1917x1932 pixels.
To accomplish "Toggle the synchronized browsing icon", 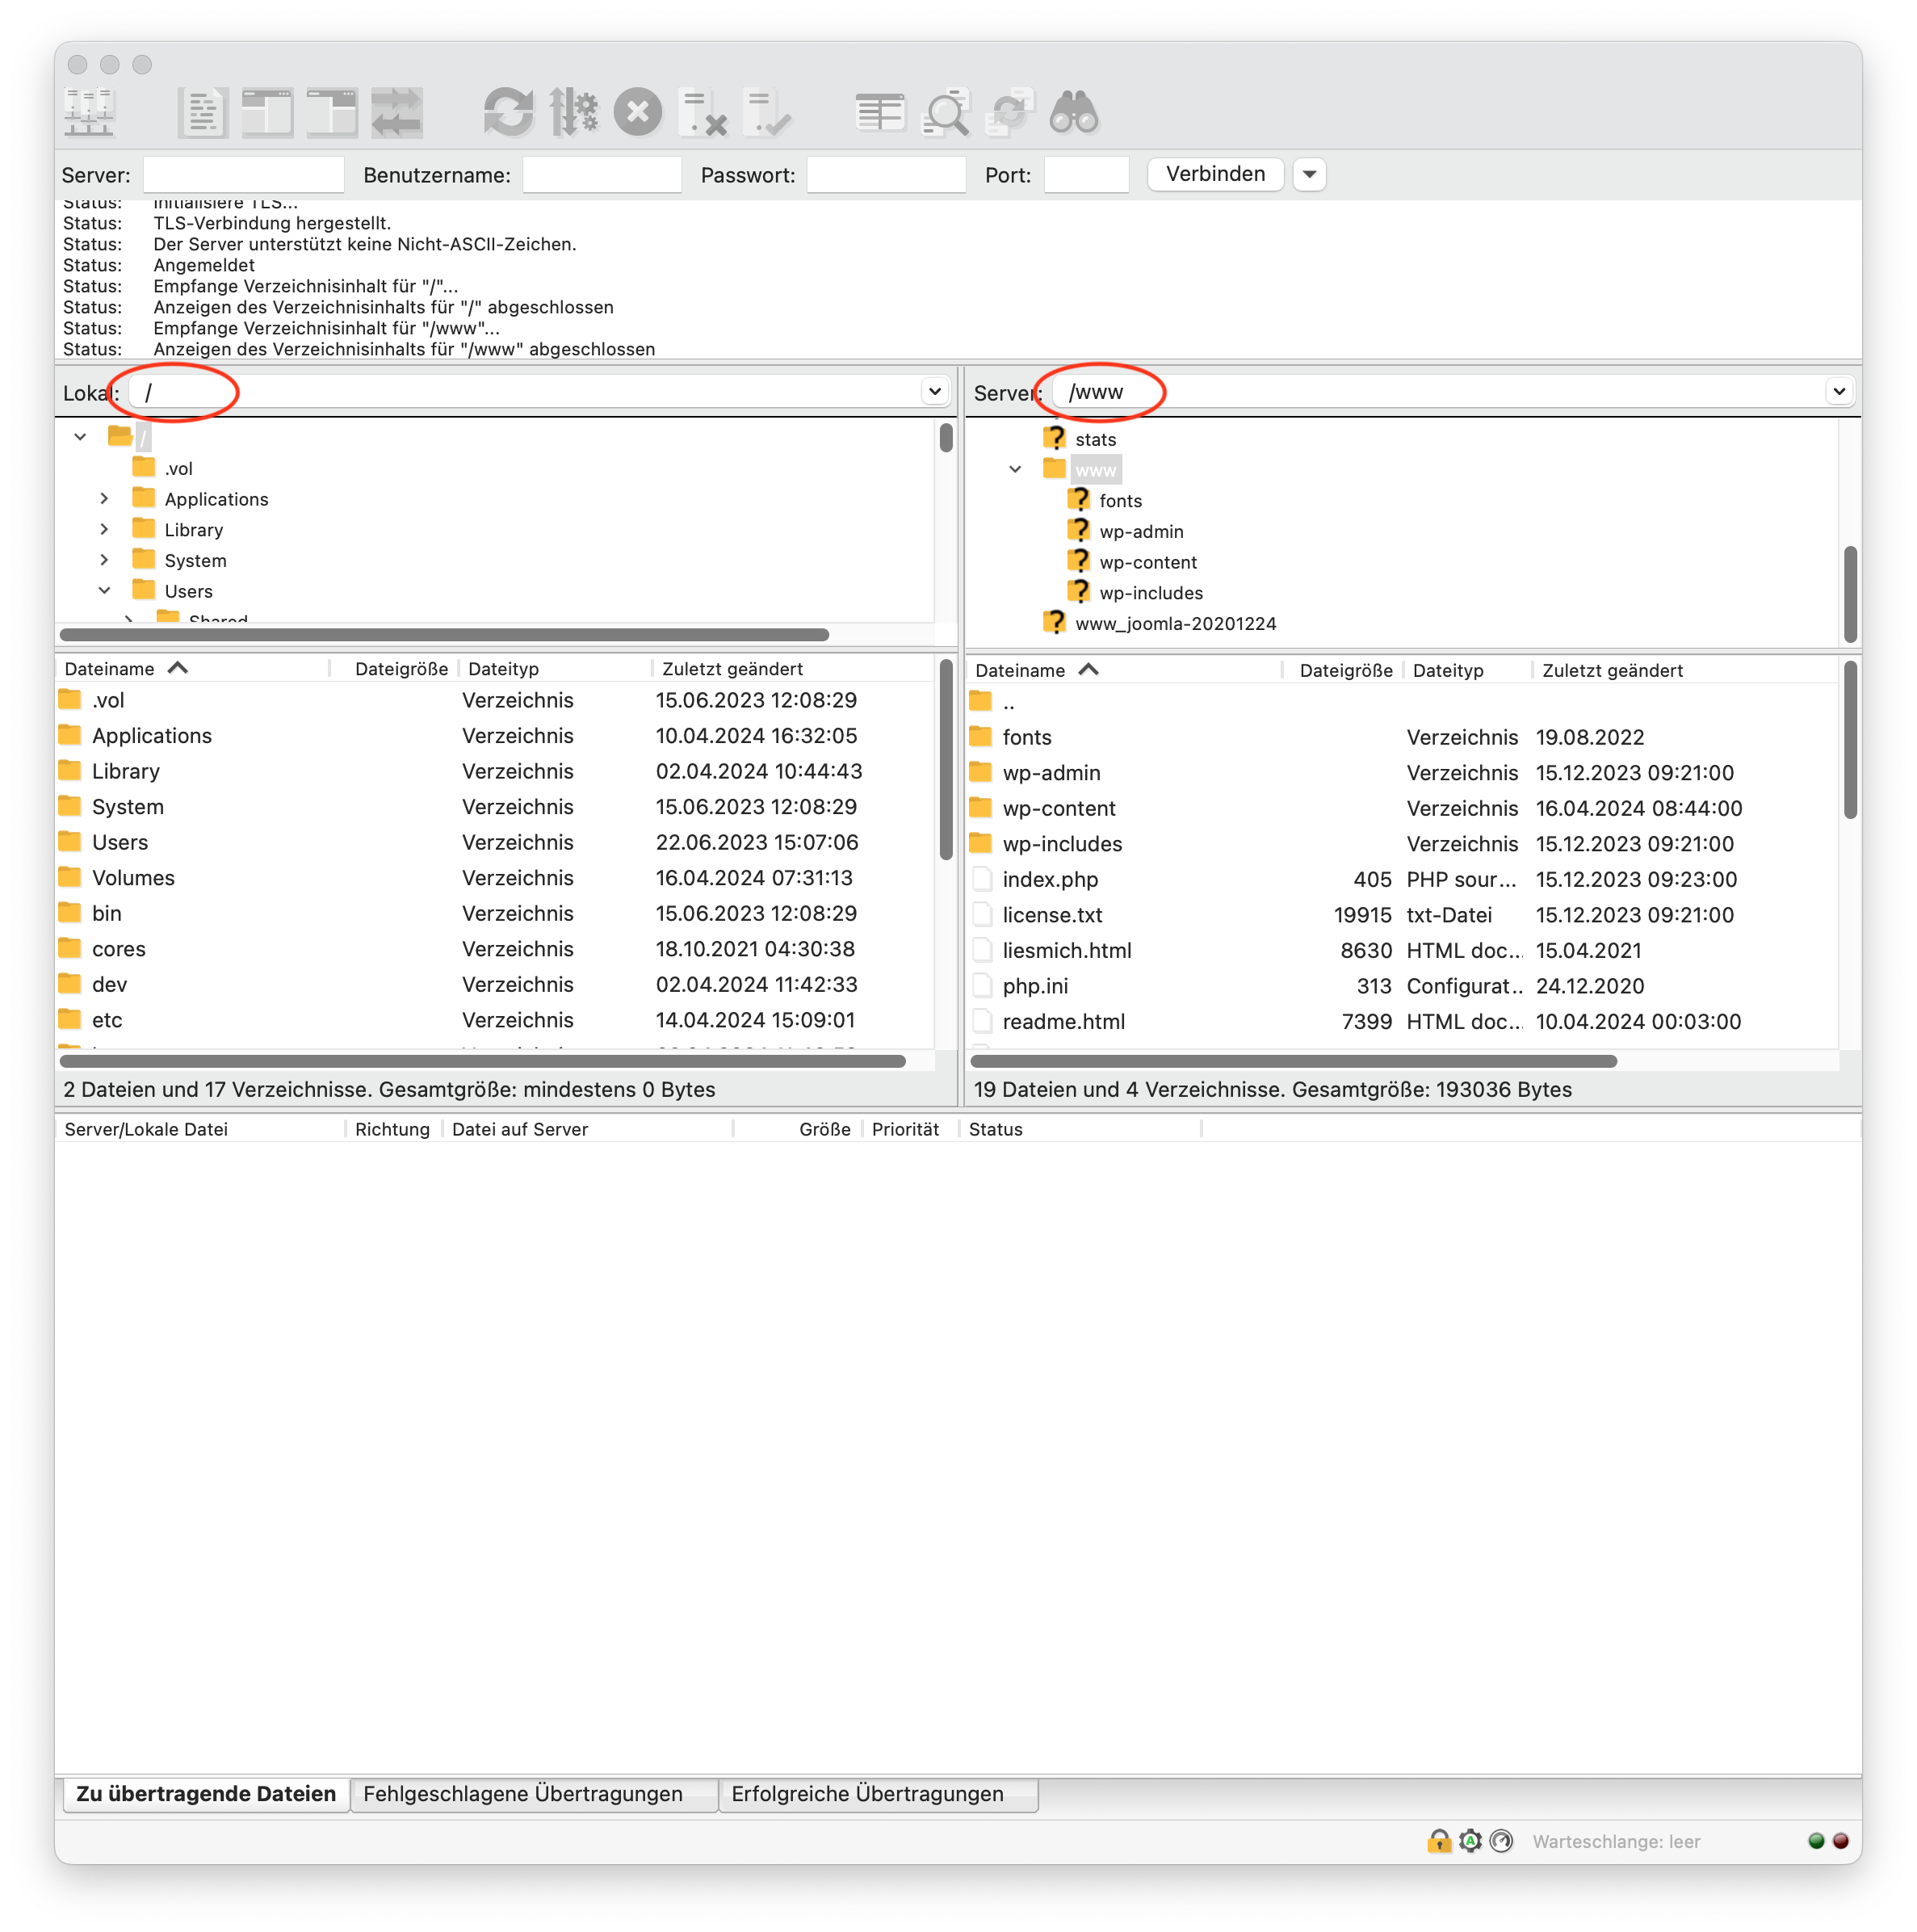I will click(x=1010, y=112).
